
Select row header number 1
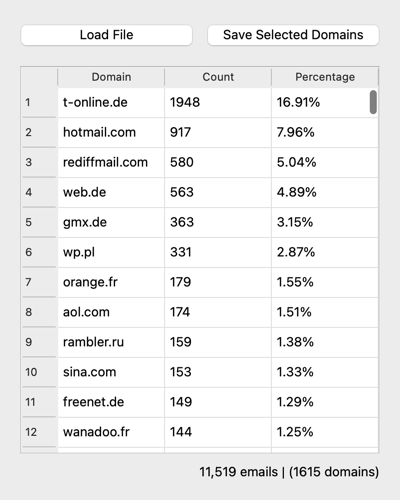(x=39, y=102)
